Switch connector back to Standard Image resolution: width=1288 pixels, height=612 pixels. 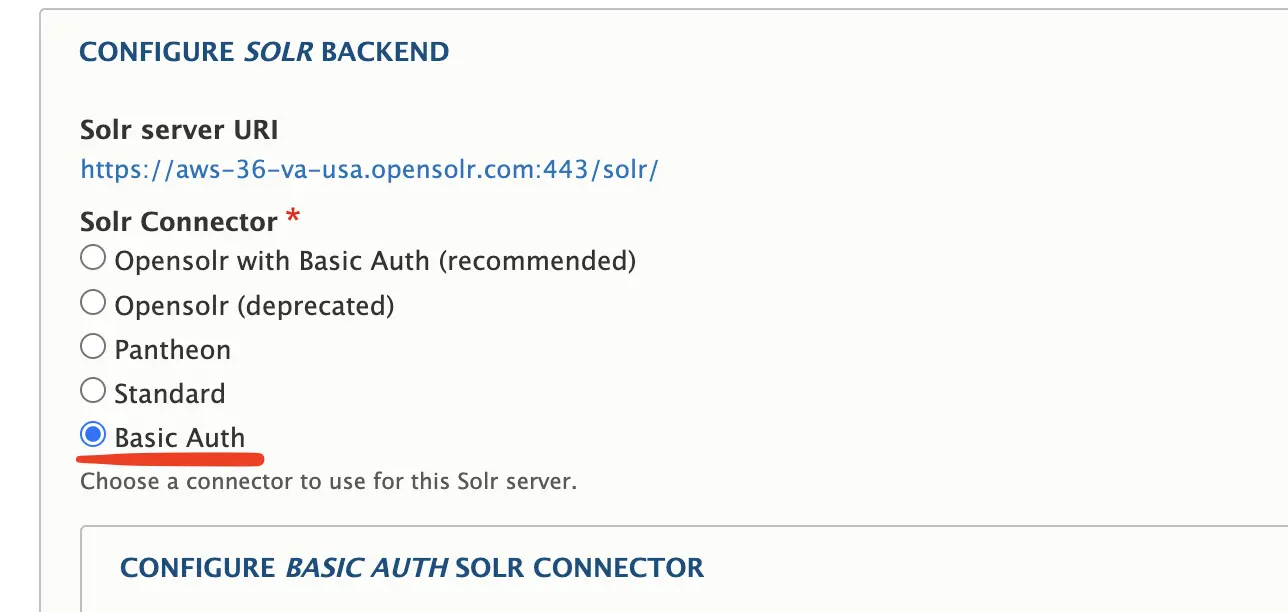[93, 390]
